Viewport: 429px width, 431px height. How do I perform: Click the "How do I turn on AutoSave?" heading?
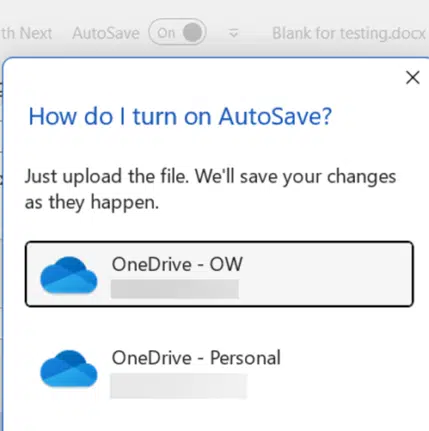tap(180, 117)
